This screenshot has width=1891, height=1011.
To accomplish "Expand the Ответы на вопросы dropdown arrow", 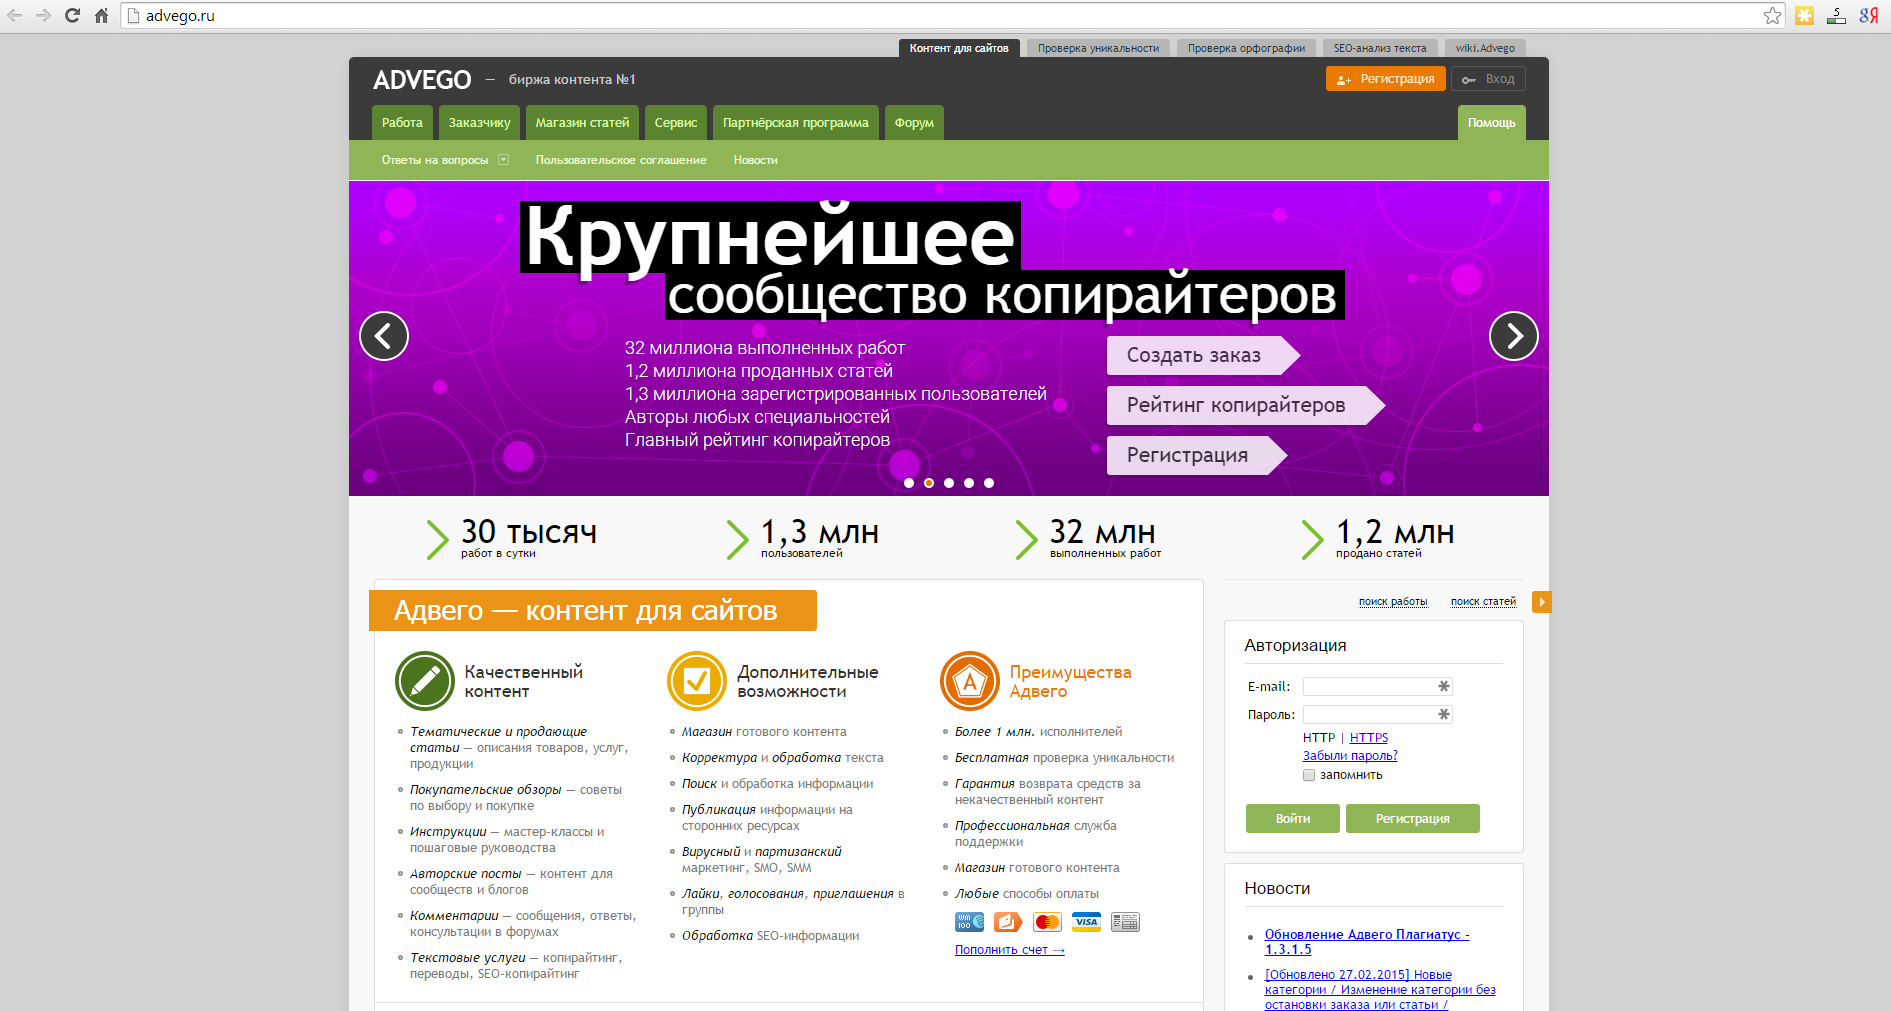I will click(x=503, y=160).
